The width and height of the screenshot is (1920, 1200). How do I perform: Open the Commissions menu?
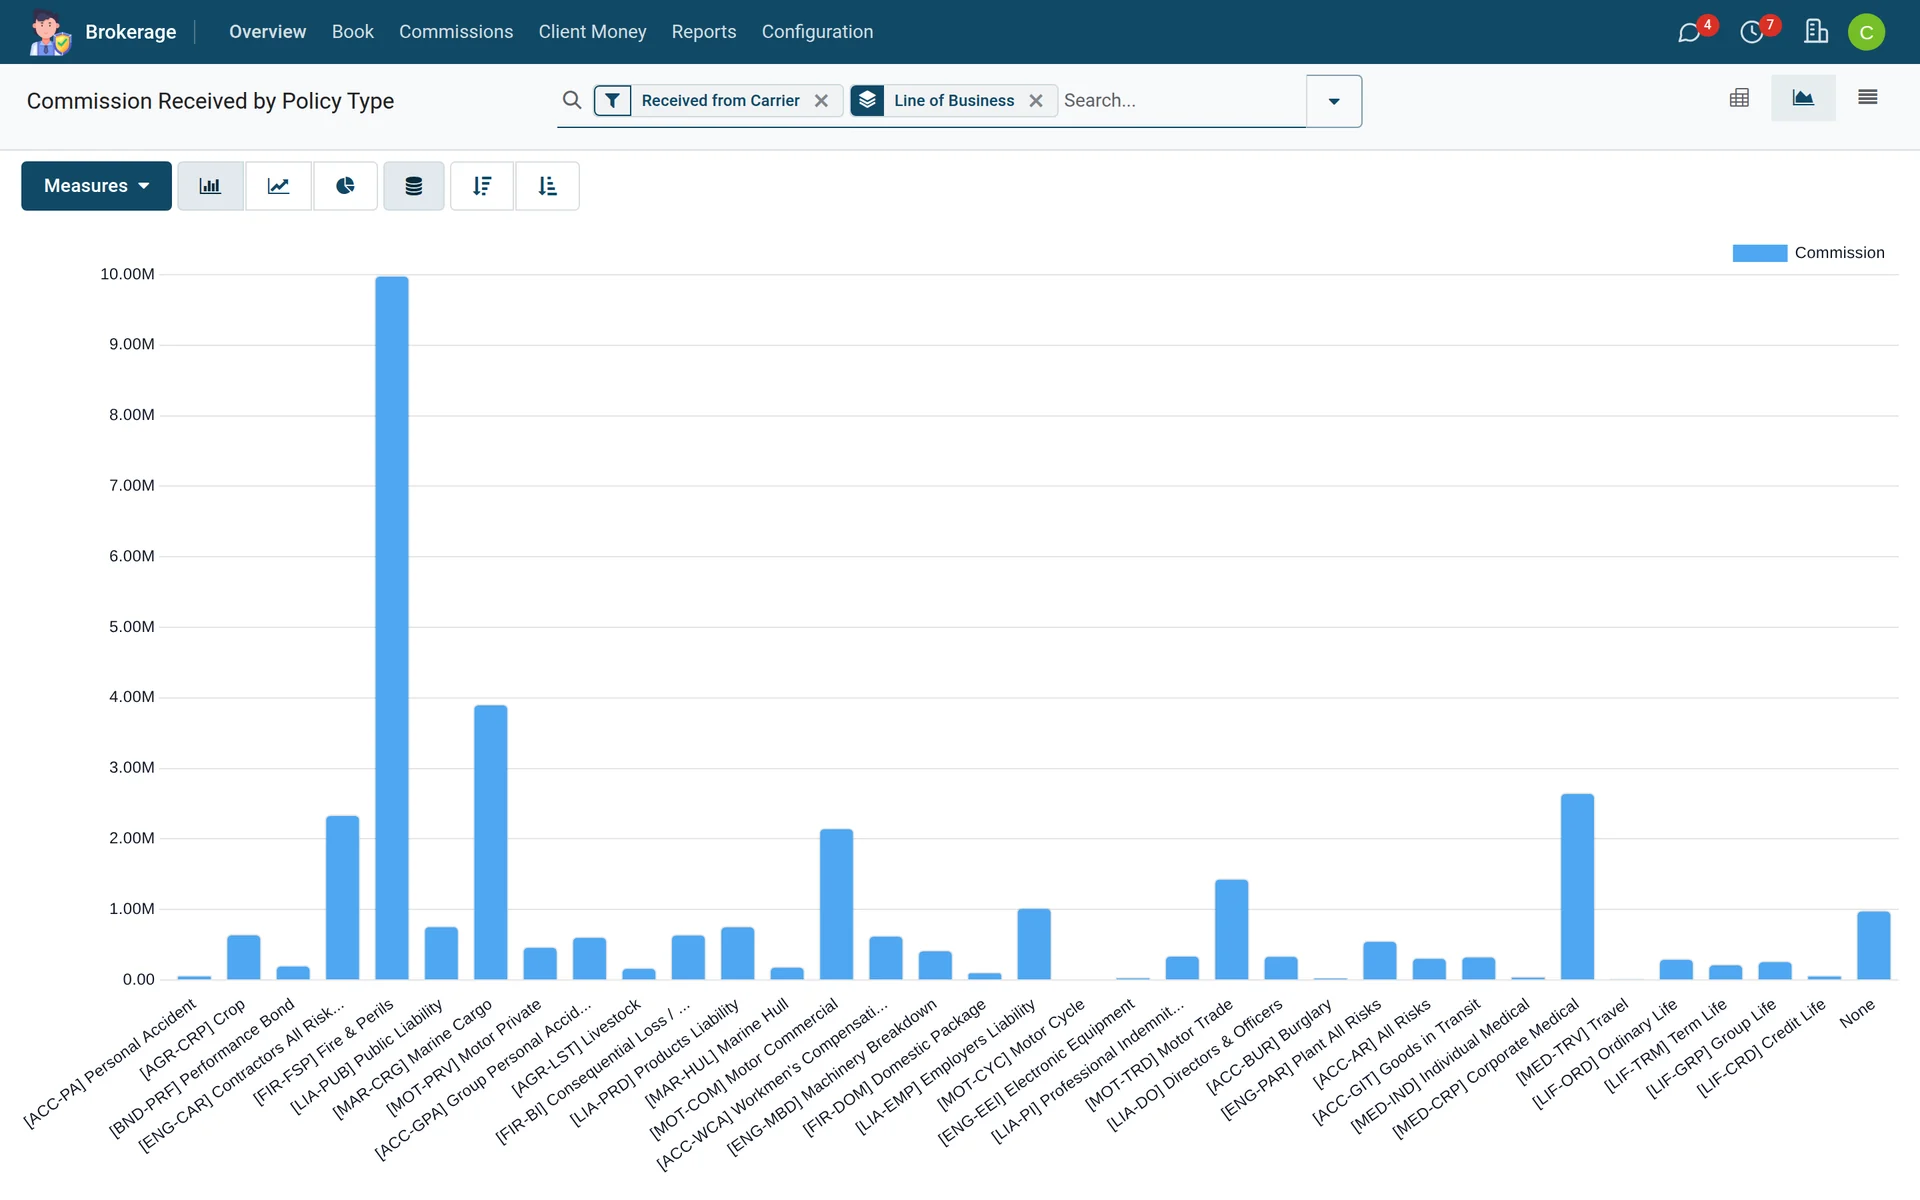[456, 32]
